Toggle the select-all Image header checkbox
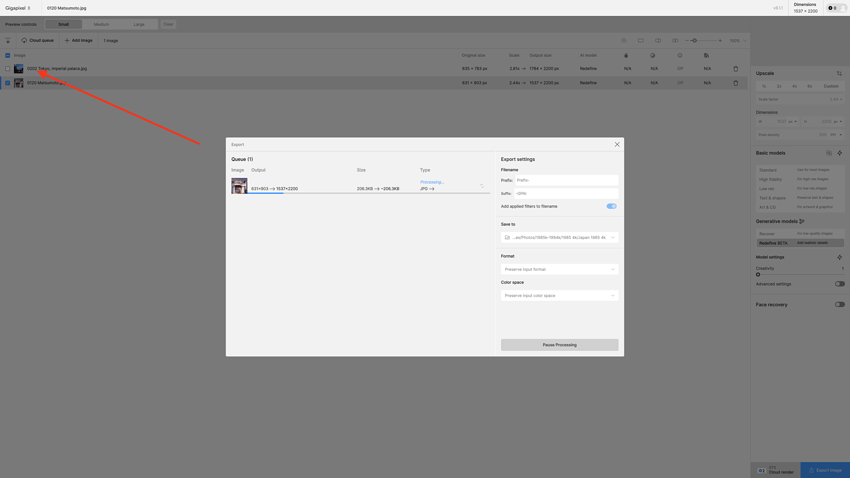Image resolution: width=850 pixels, height=478 pixels. pyautogui.click(x=8, y=55)
